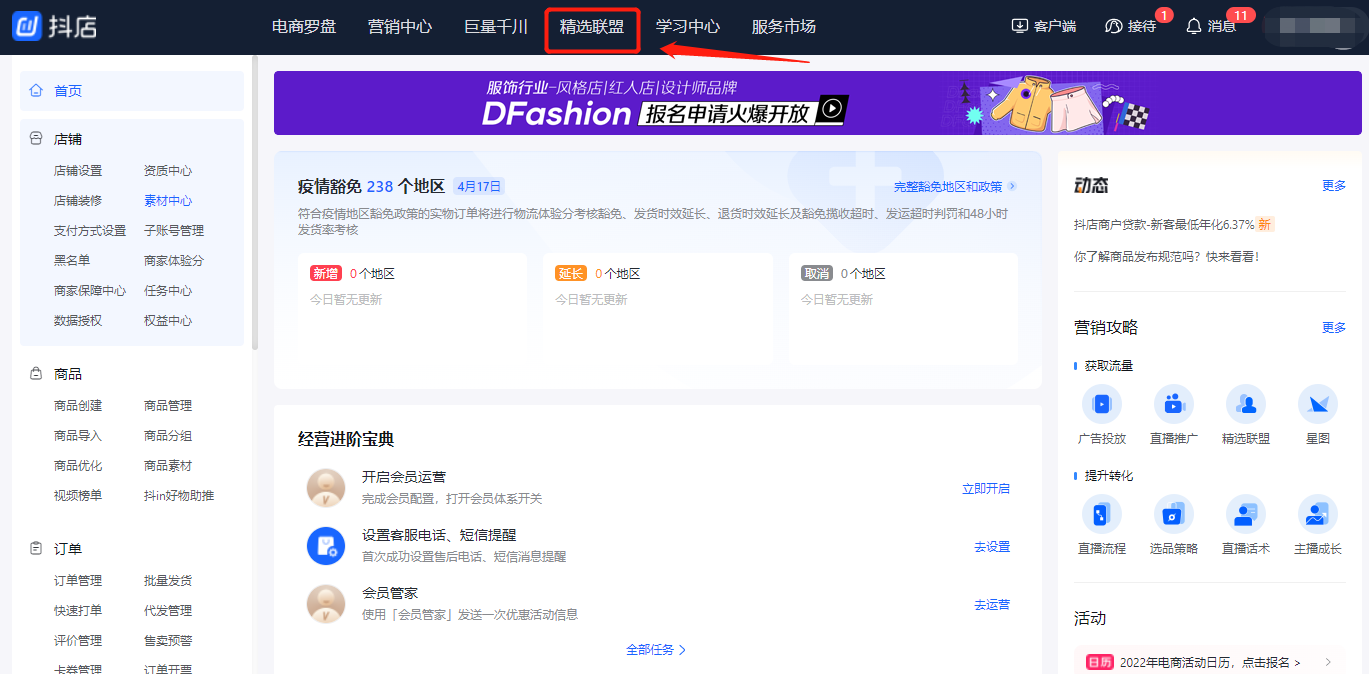Click the 广告投放 icon in 营销攻略
The width and height of the screenshot is (1369, 674).
coord(1101,404)
